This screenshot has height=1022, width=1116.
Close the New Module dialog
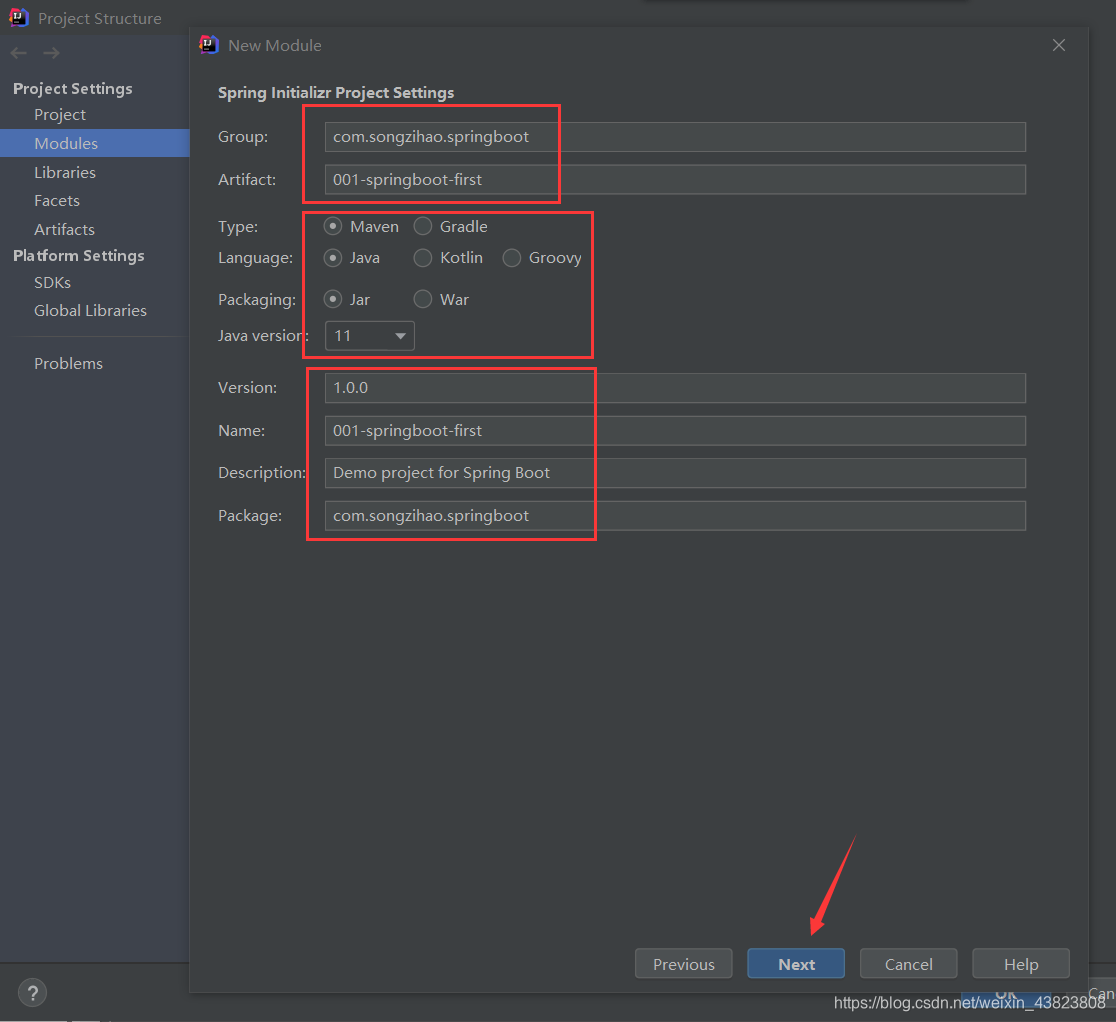pyautogui.click(x=1059, y=45)
